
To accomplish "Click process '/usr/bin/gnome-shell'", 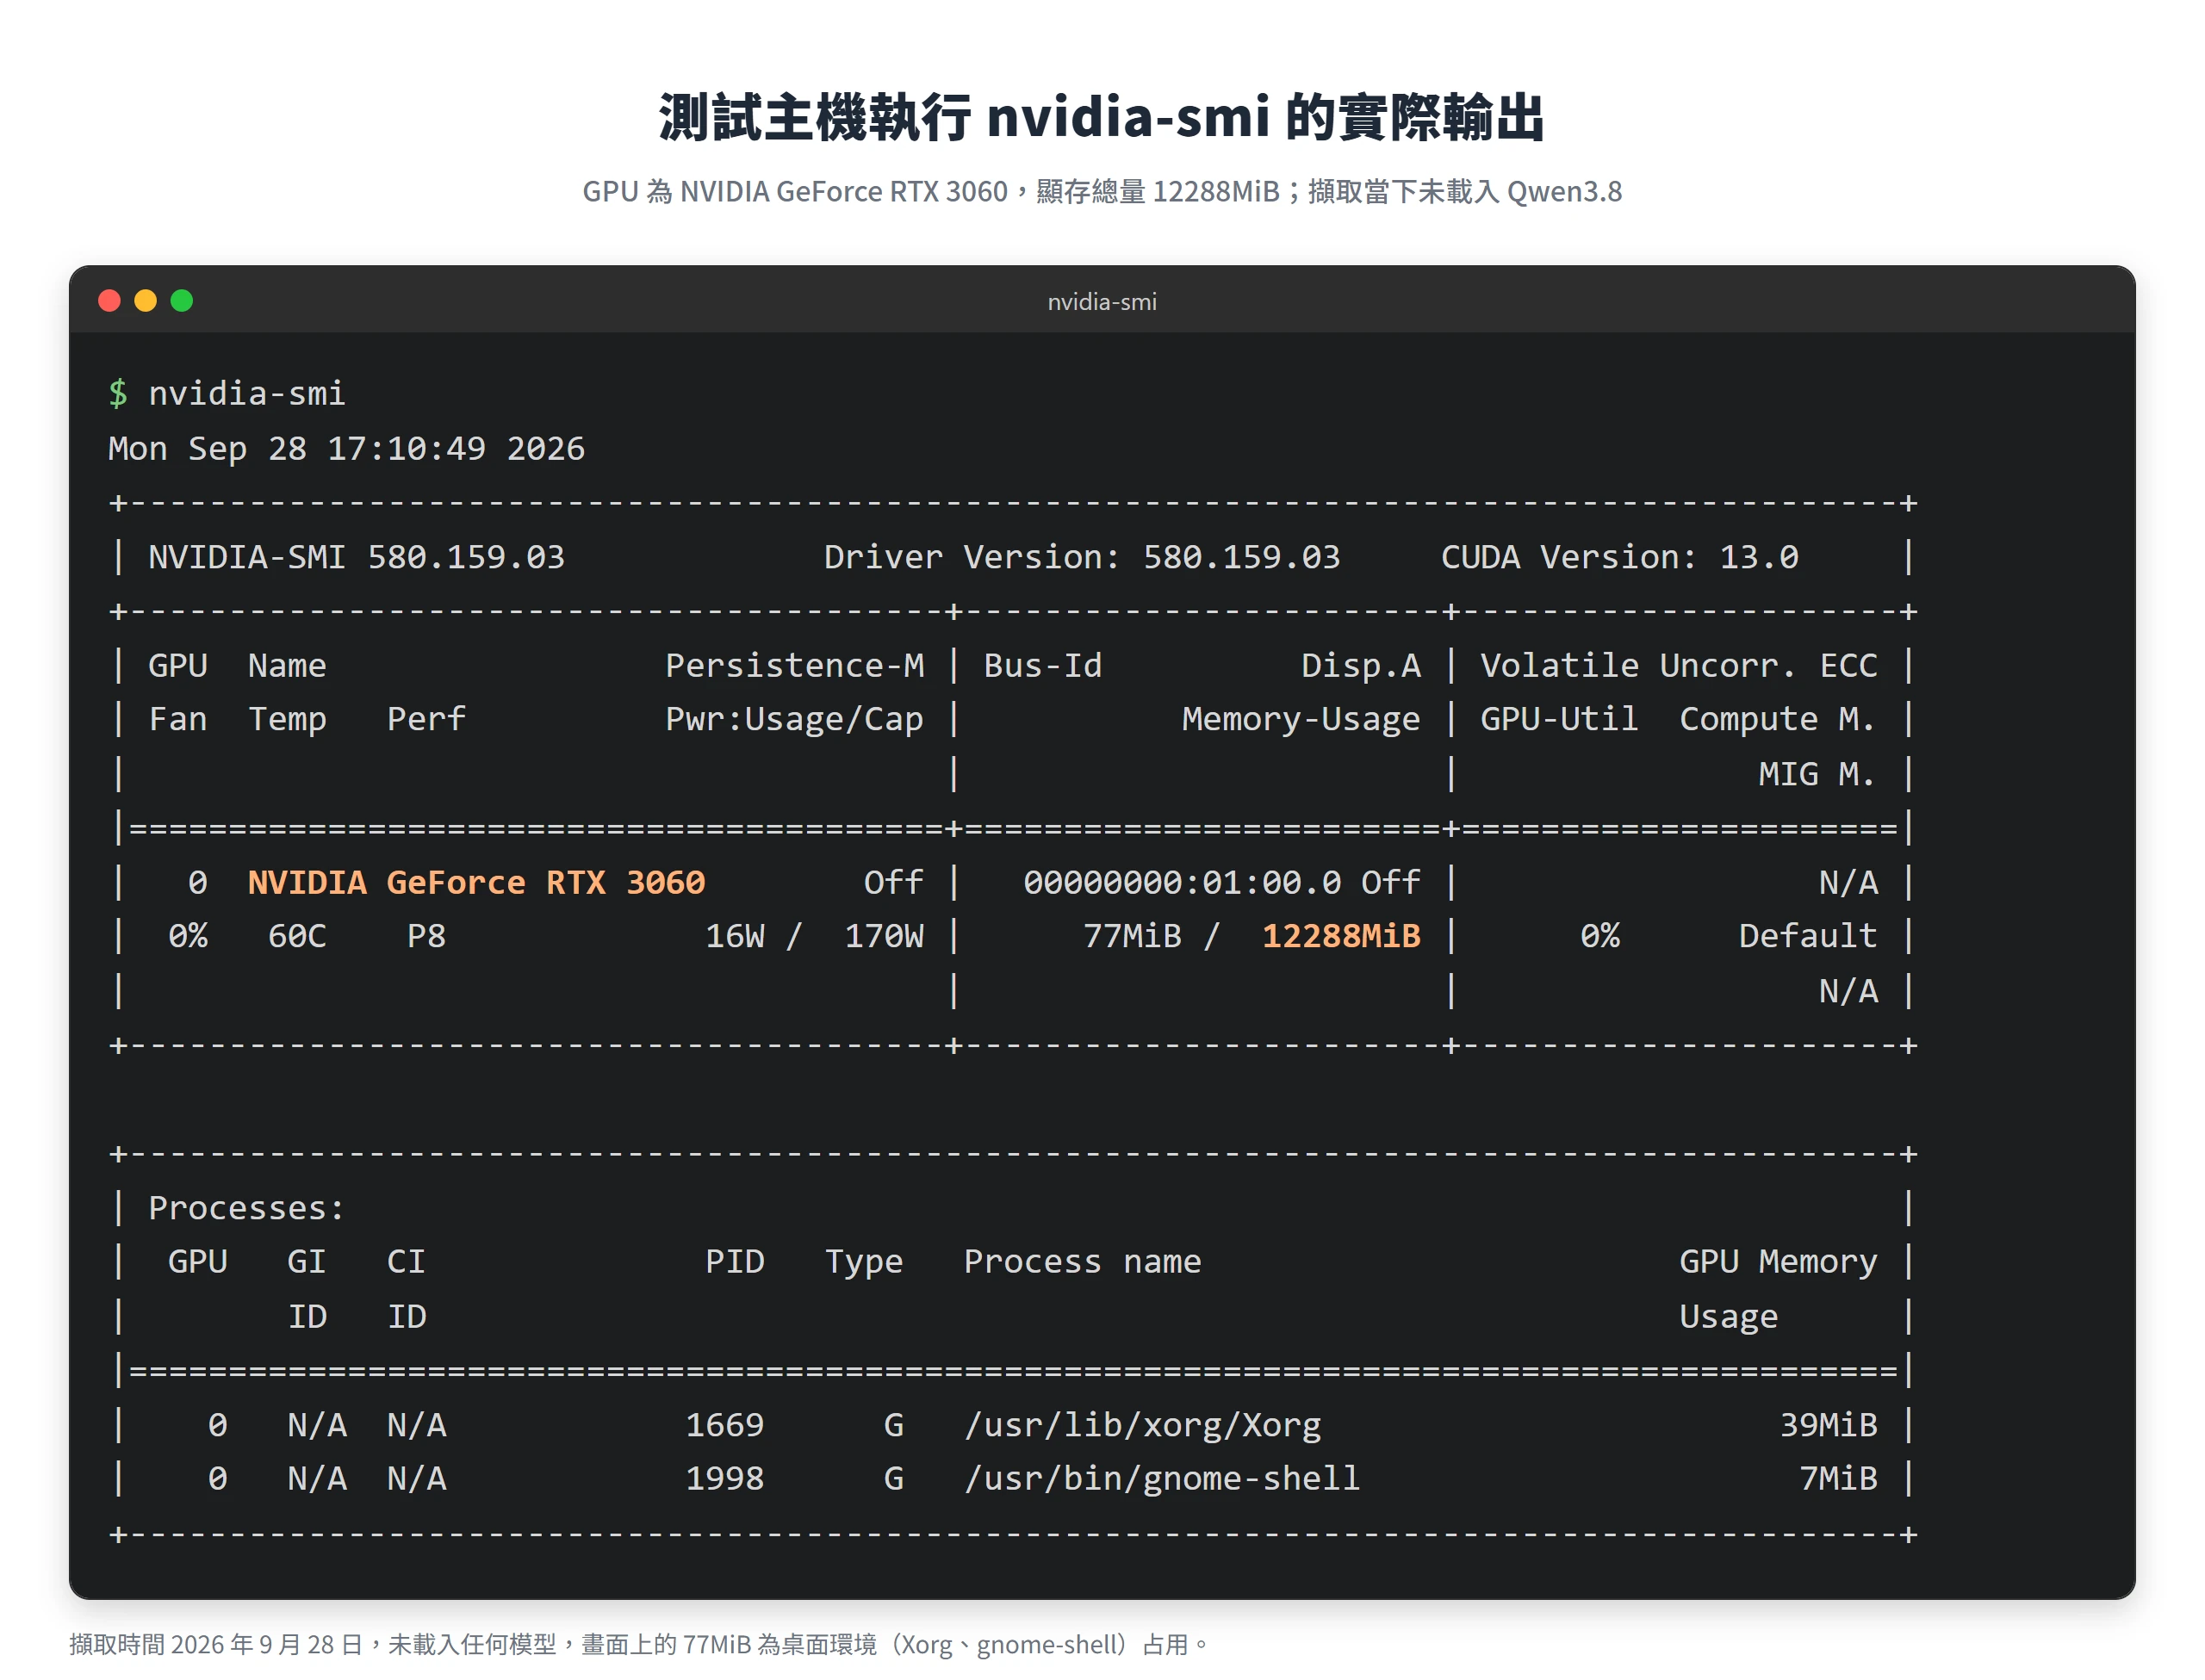I will [1162, 1478].
